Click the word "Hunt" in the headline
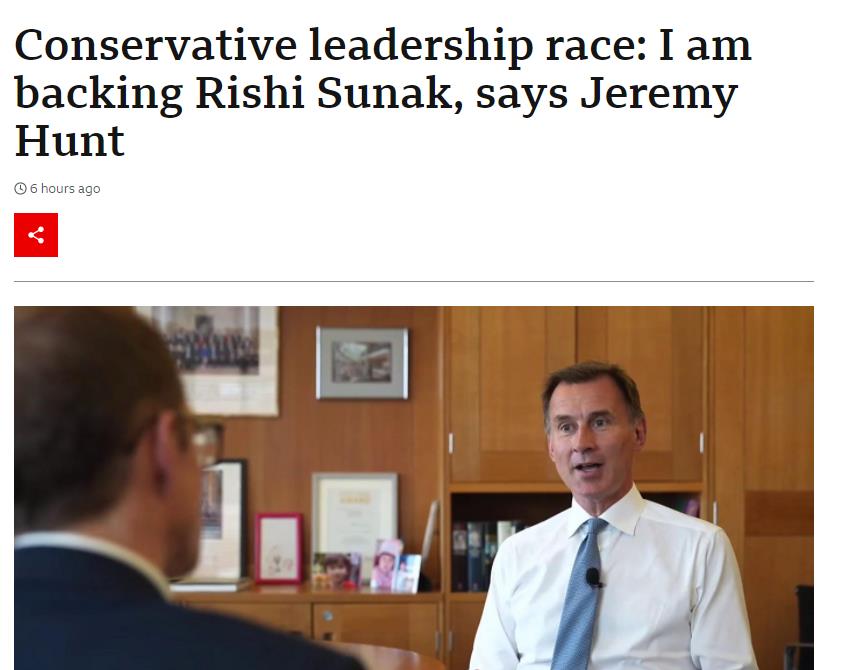 (70, 141)
